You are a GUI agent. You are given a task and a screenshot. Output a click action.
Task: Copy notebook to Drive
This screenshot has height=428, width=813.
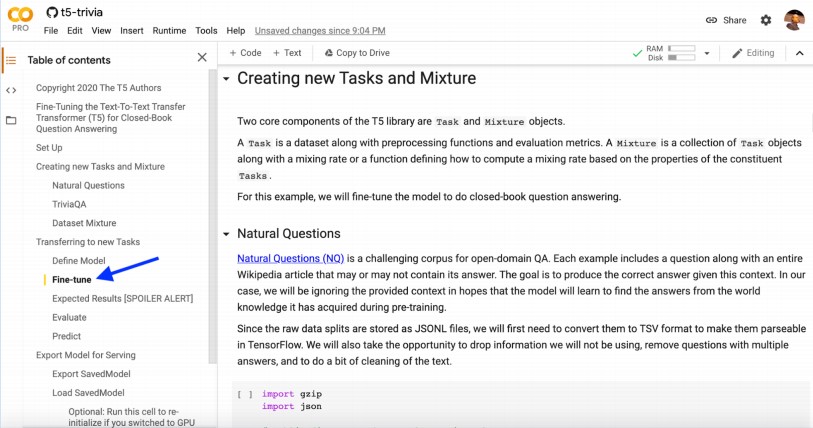click(x=357, y=53)
